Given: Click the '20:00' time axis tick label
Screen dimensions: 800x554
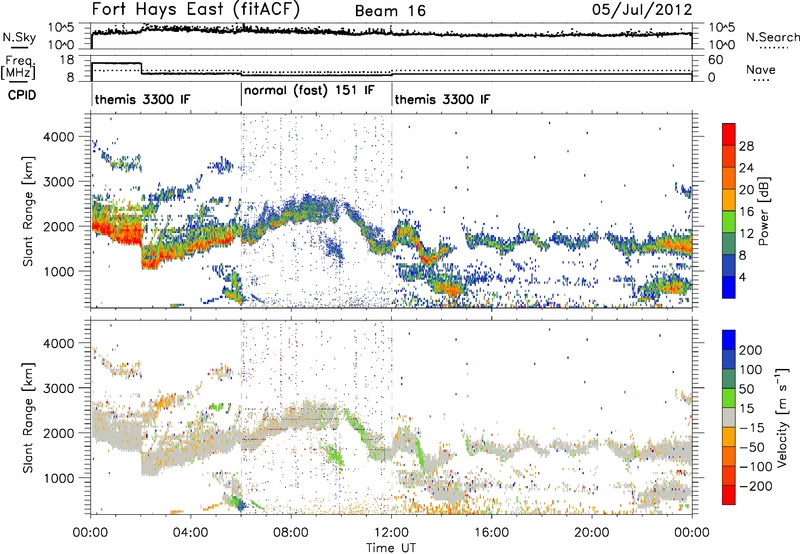Looking at the screenshot, I should coord(591,533).
